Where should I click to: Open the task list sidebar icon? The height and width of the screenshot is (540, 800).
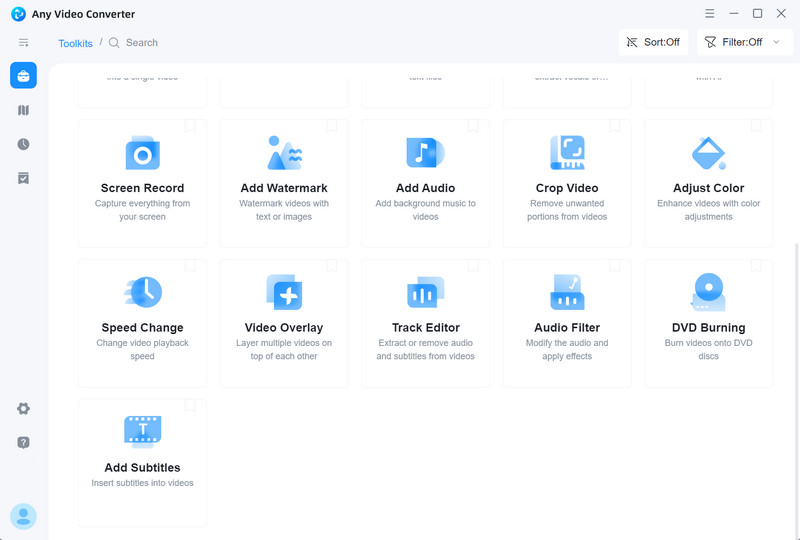[x=23, y=178]
